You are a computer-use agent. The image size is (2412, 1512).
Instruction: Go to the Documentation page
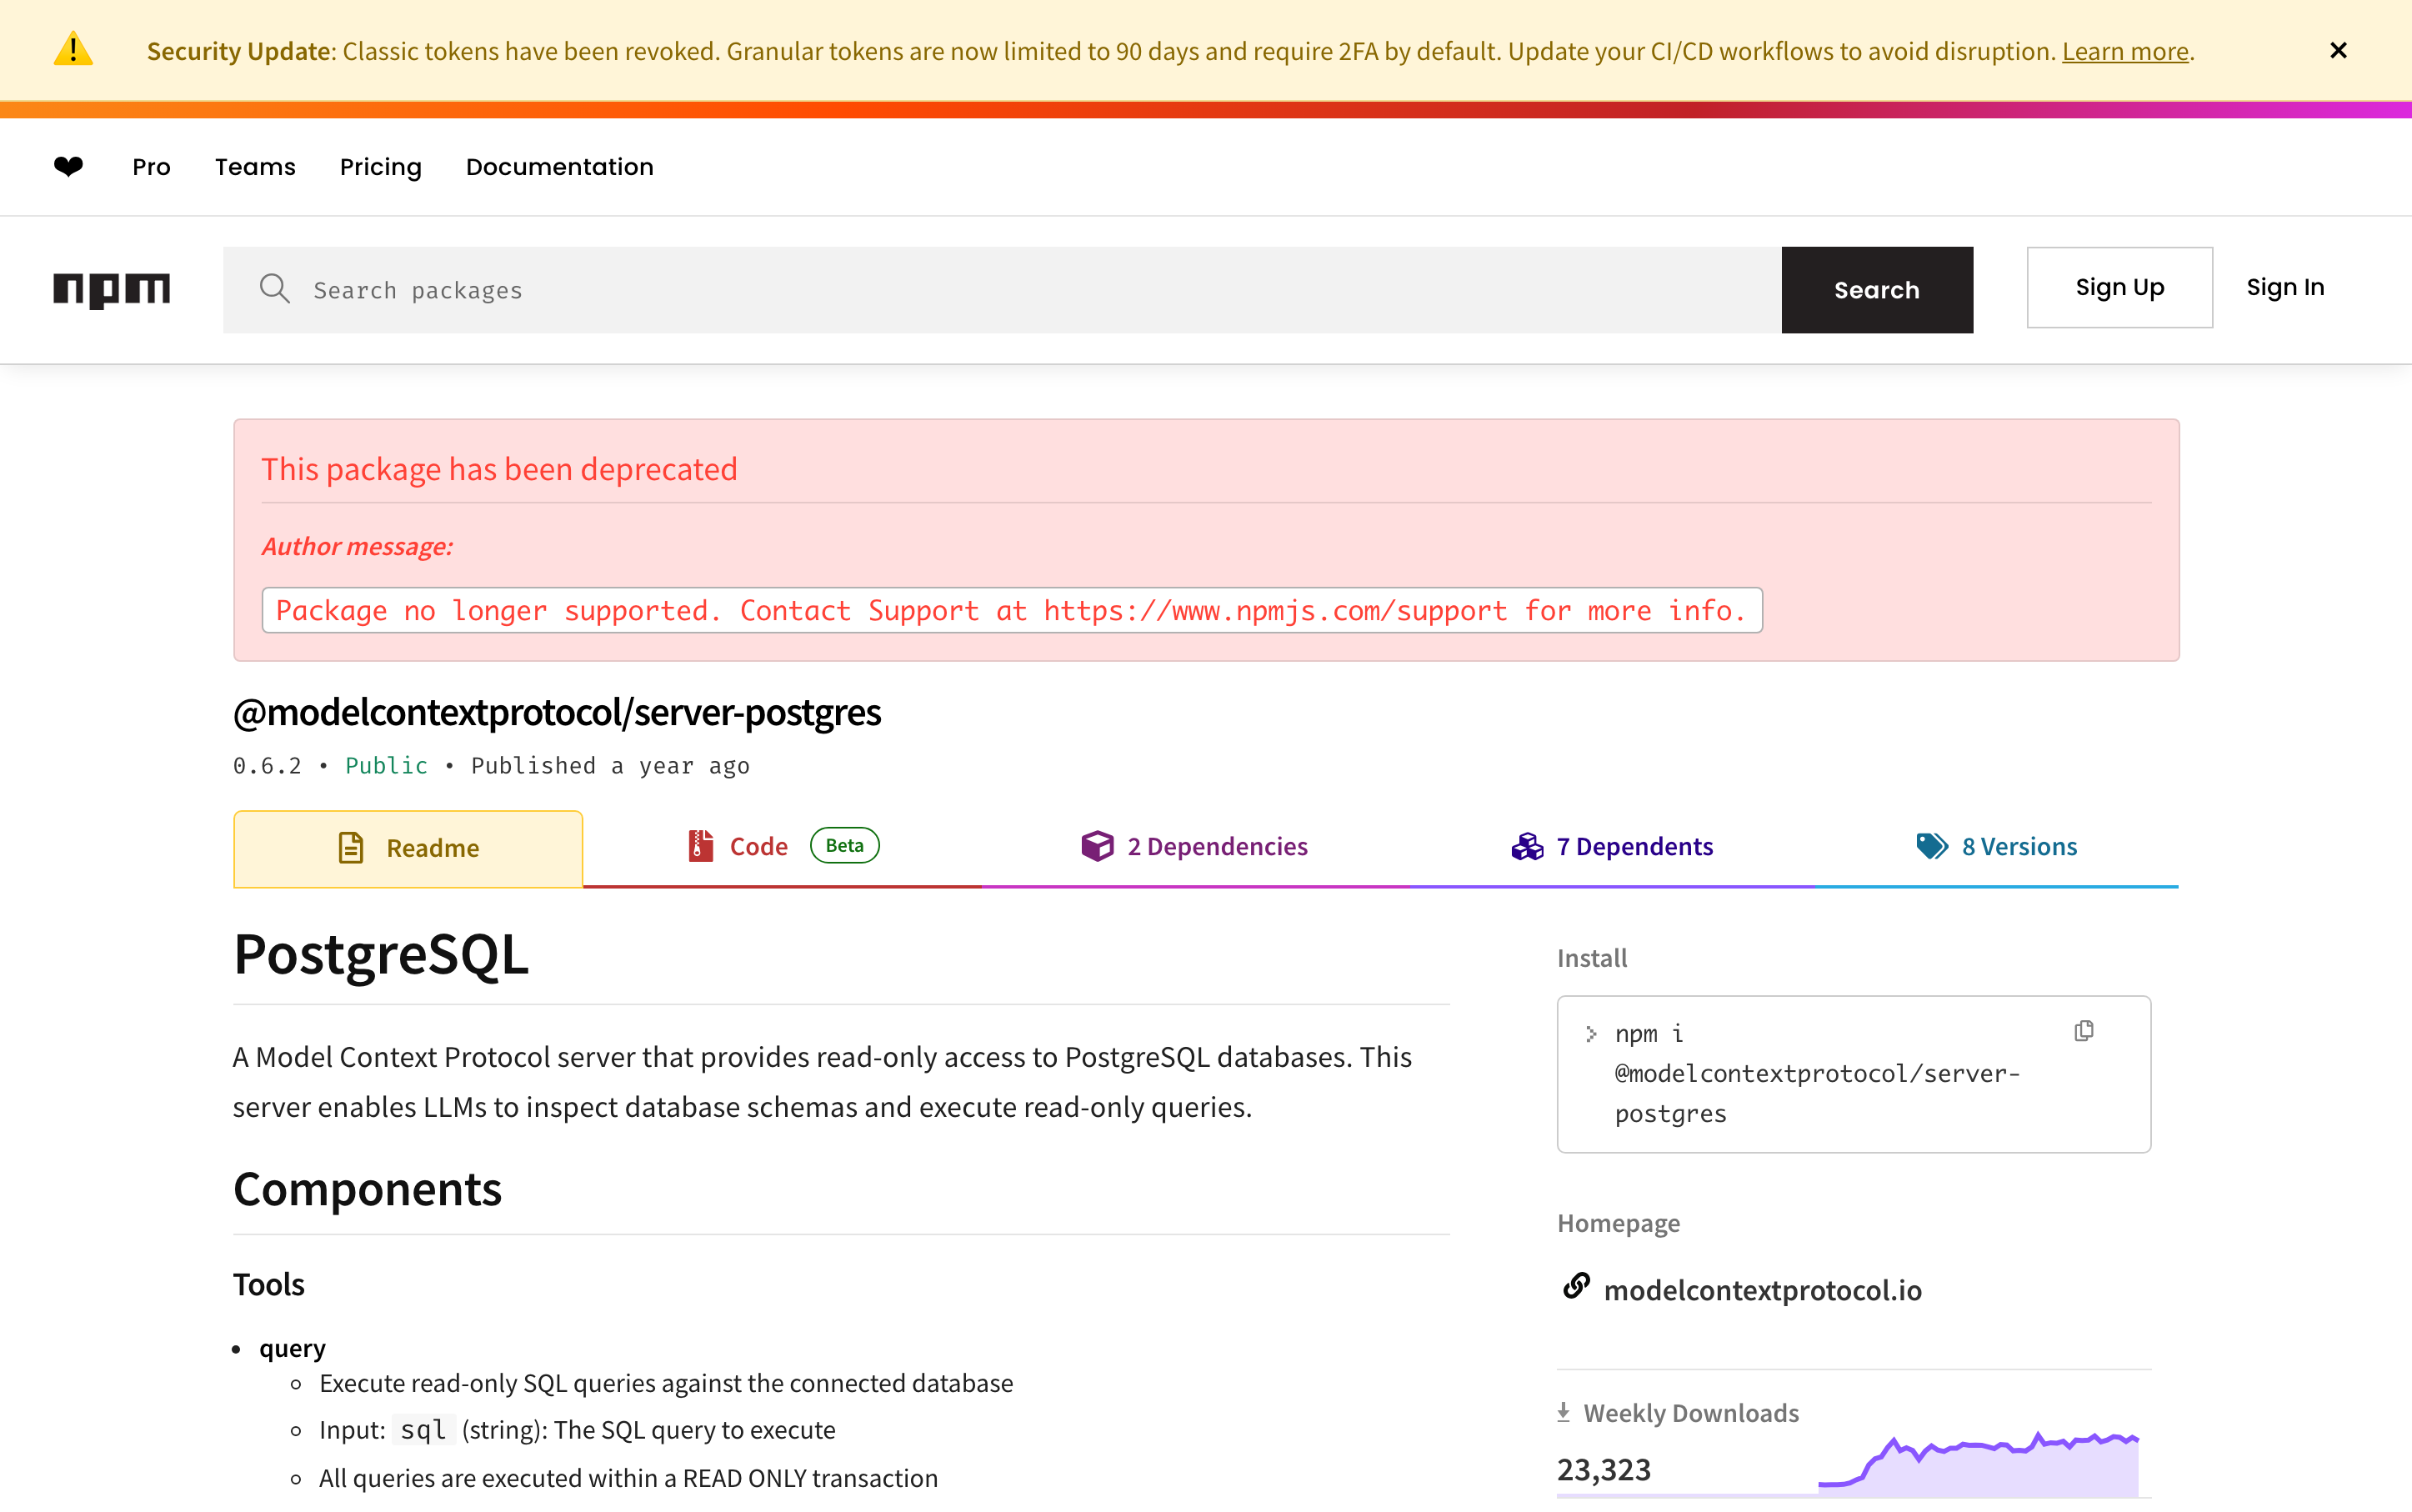pos(559,167)
